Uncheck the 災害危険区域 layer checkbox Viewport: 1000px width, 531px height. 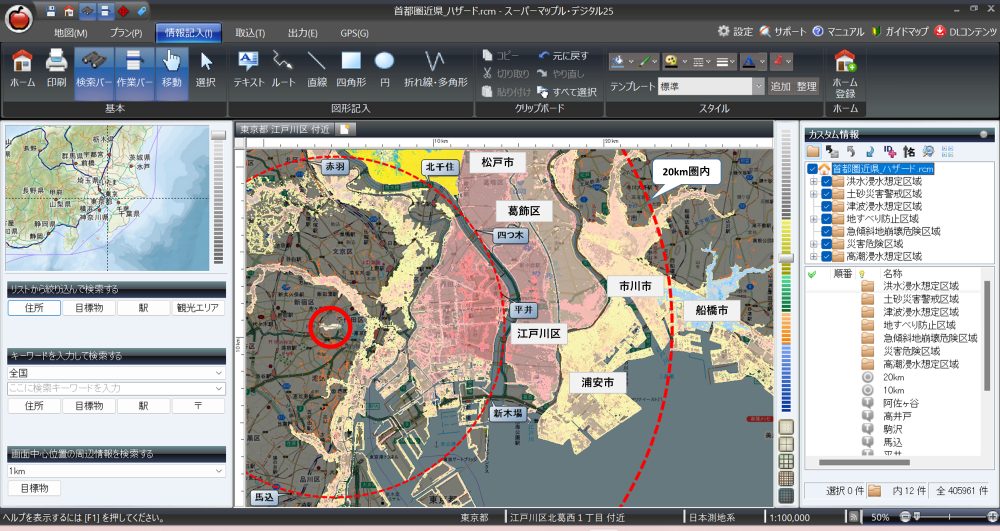point(826,243)
